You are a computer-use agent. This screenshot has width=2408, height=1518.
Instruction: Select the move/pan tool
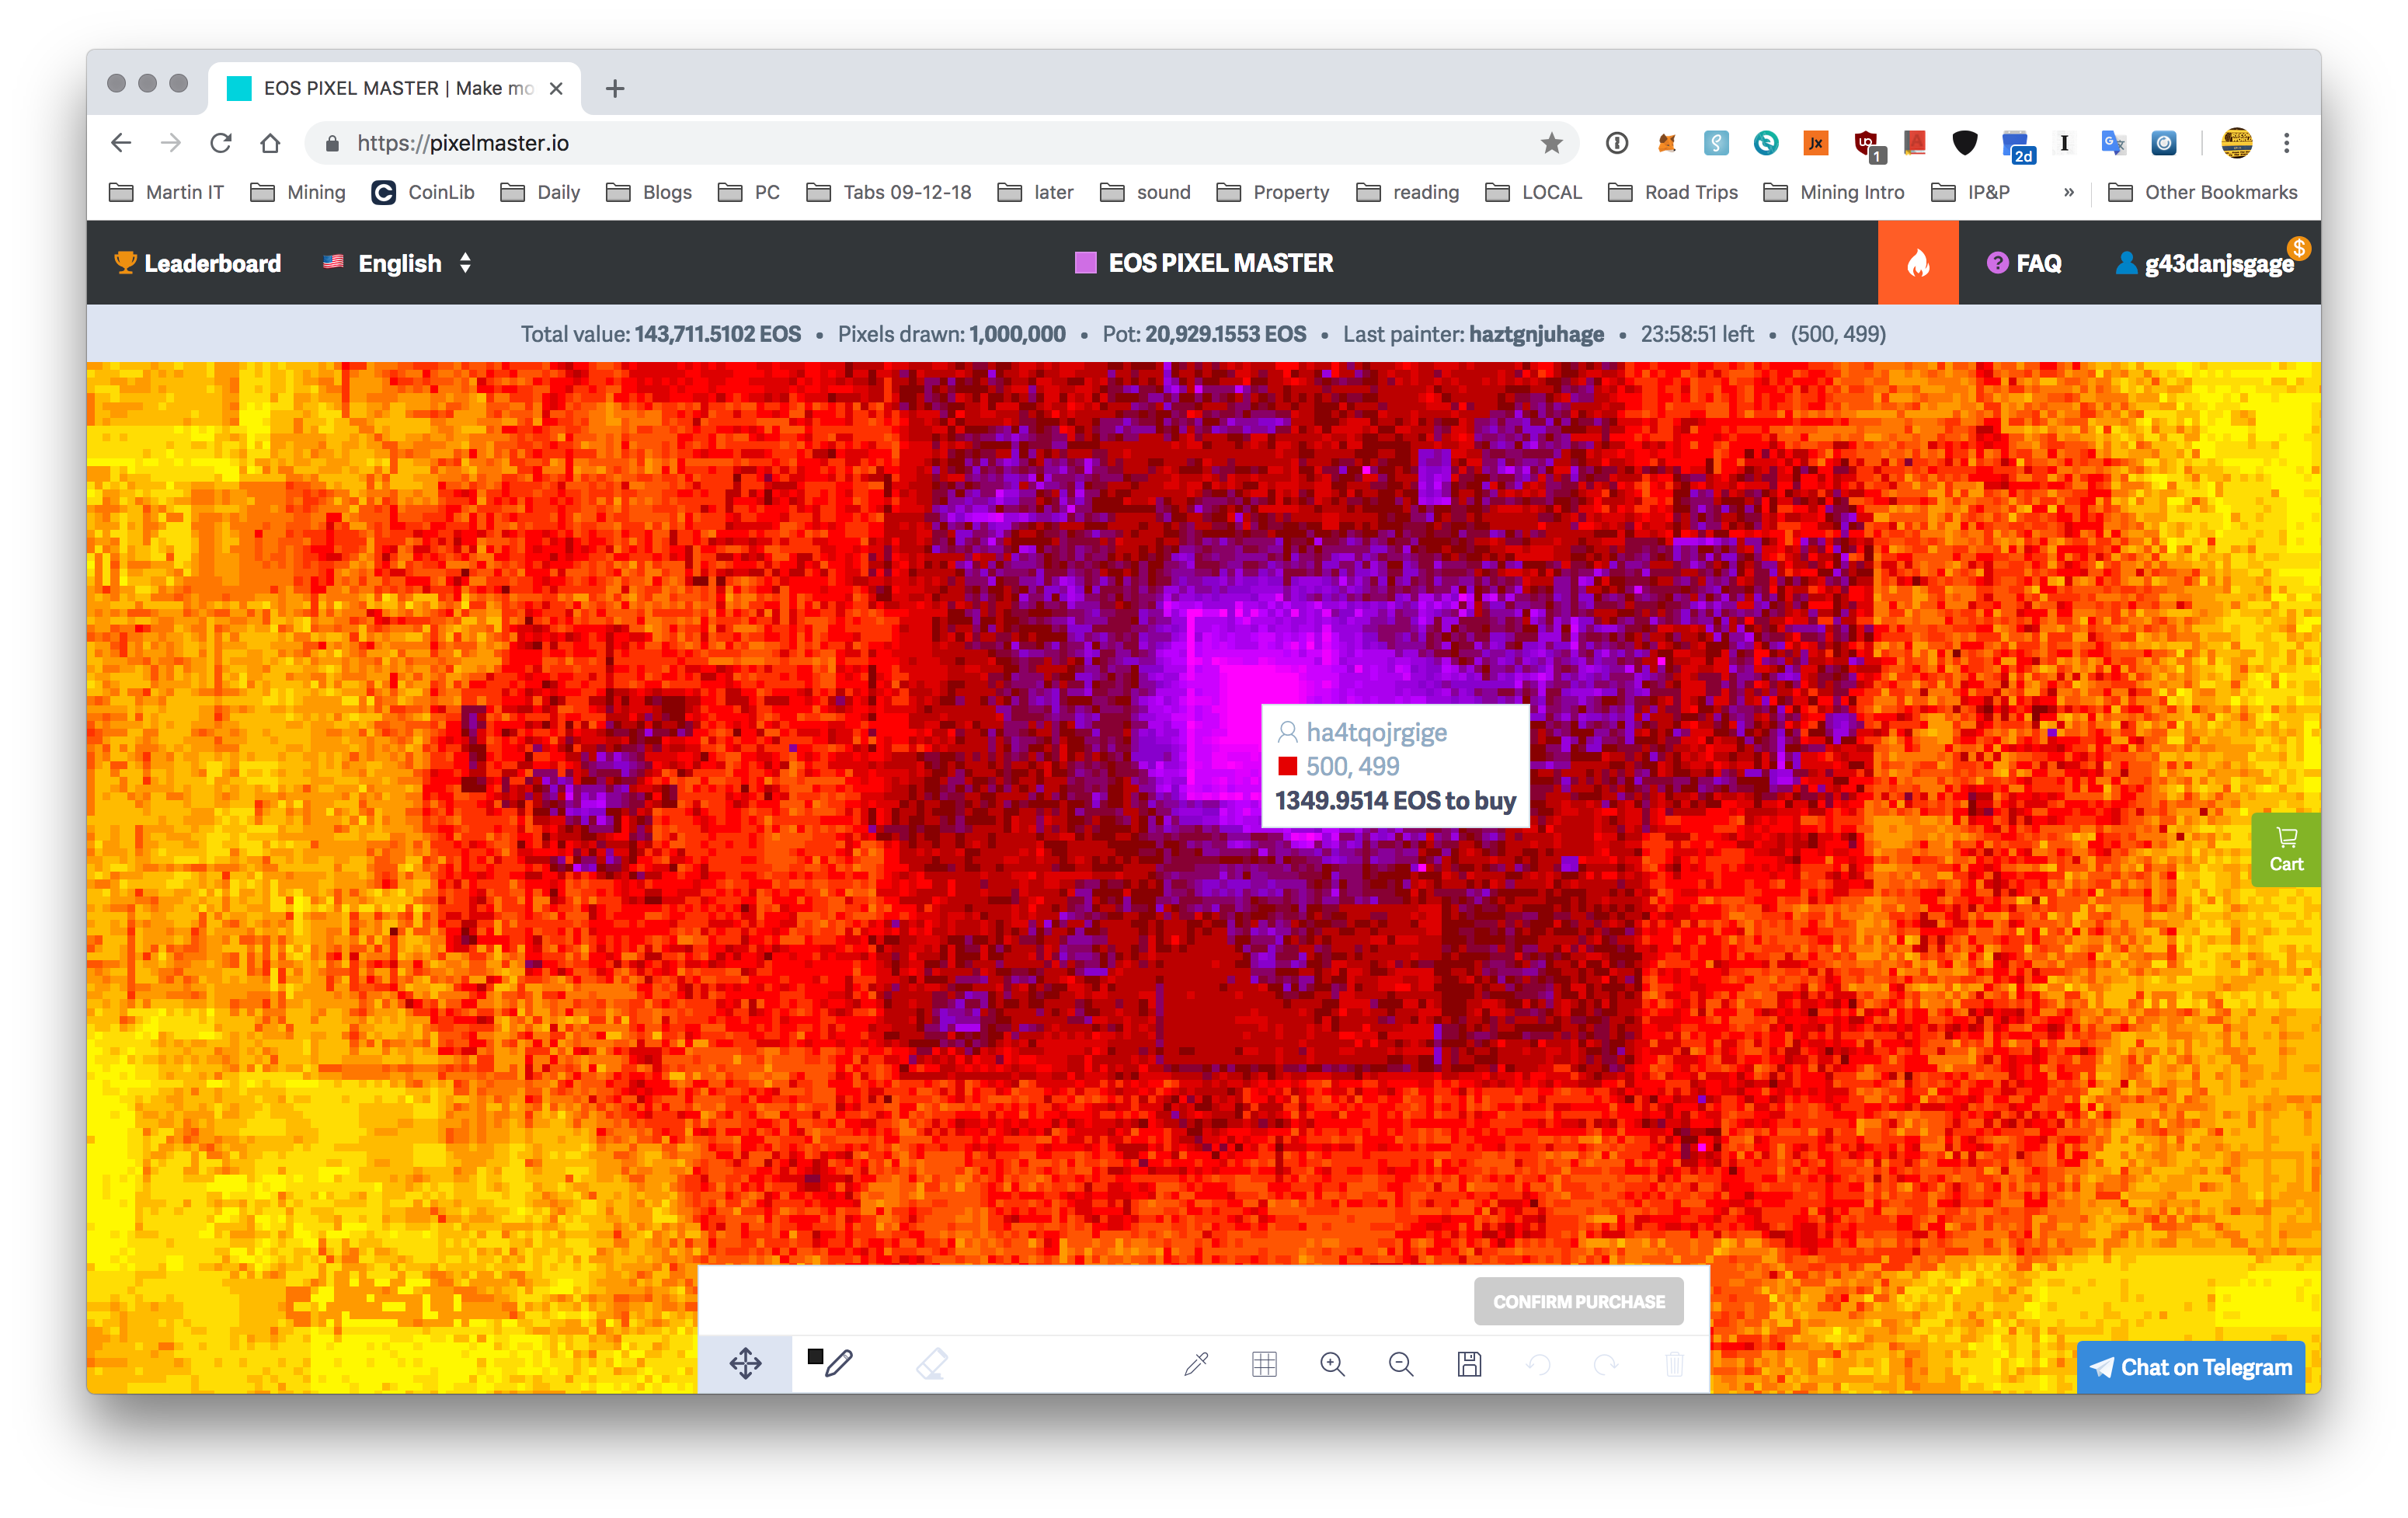pos(745,1364)
